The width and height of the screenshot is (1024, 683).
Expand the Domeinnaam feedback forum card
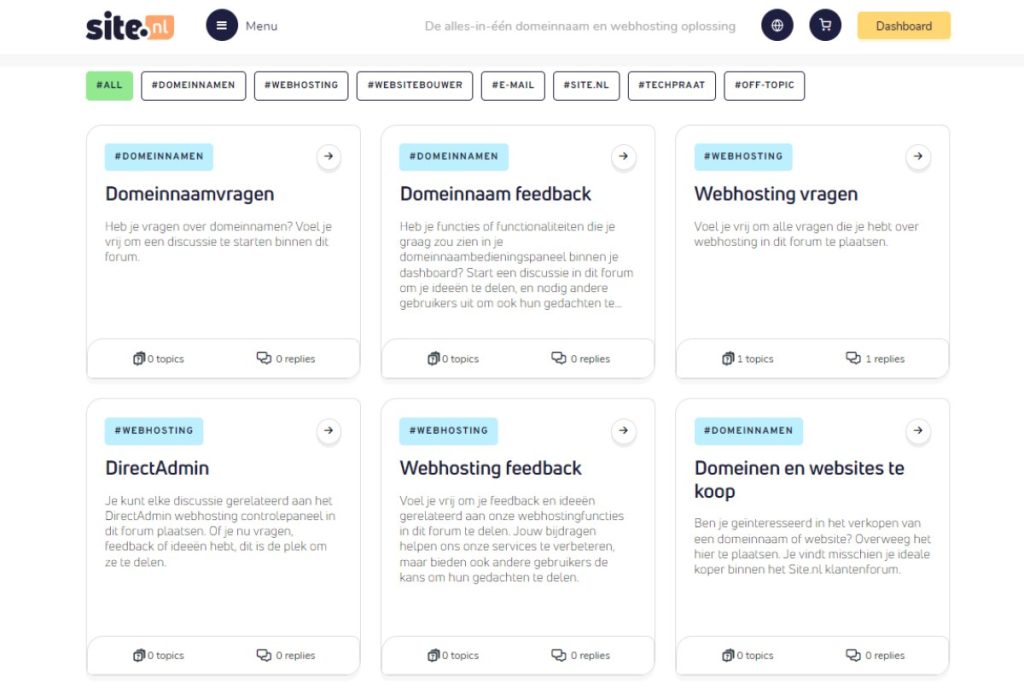click(624, 156)
